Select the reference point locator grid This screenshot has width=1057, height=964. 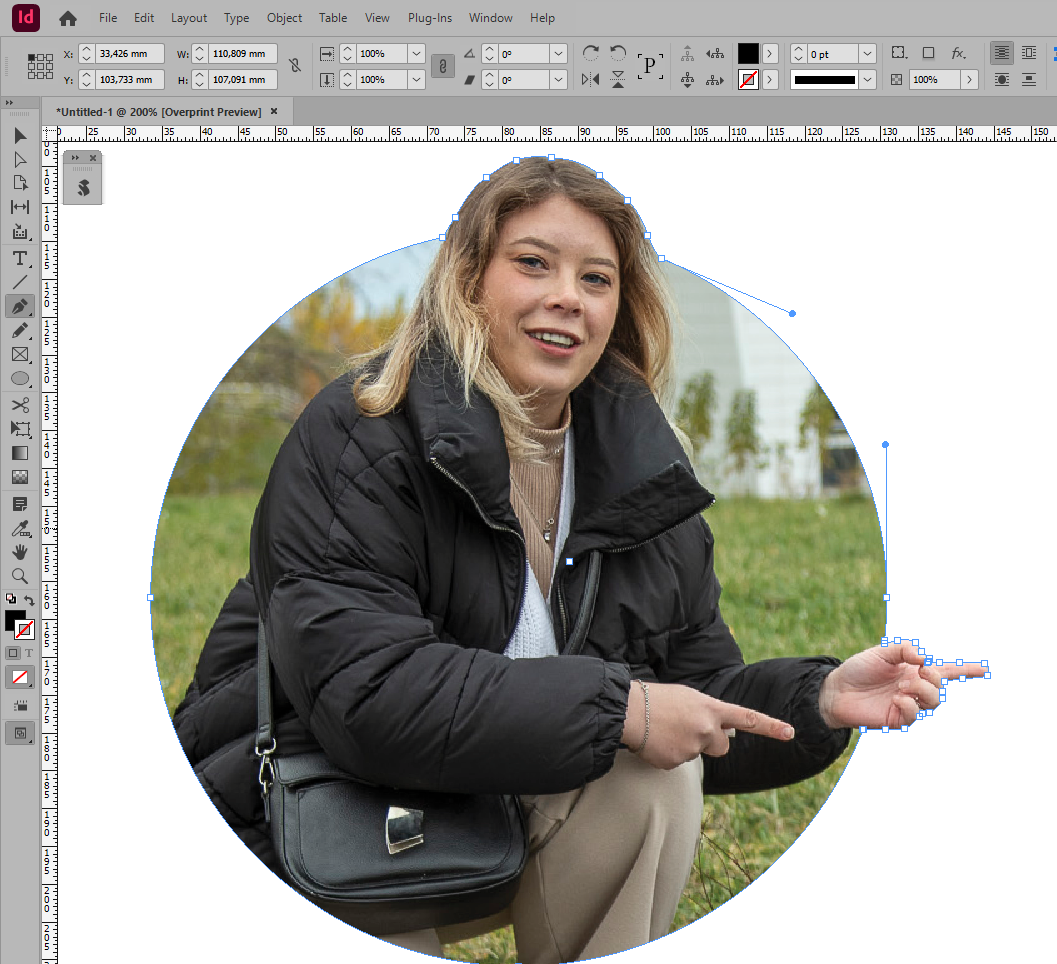click(40, 66)
